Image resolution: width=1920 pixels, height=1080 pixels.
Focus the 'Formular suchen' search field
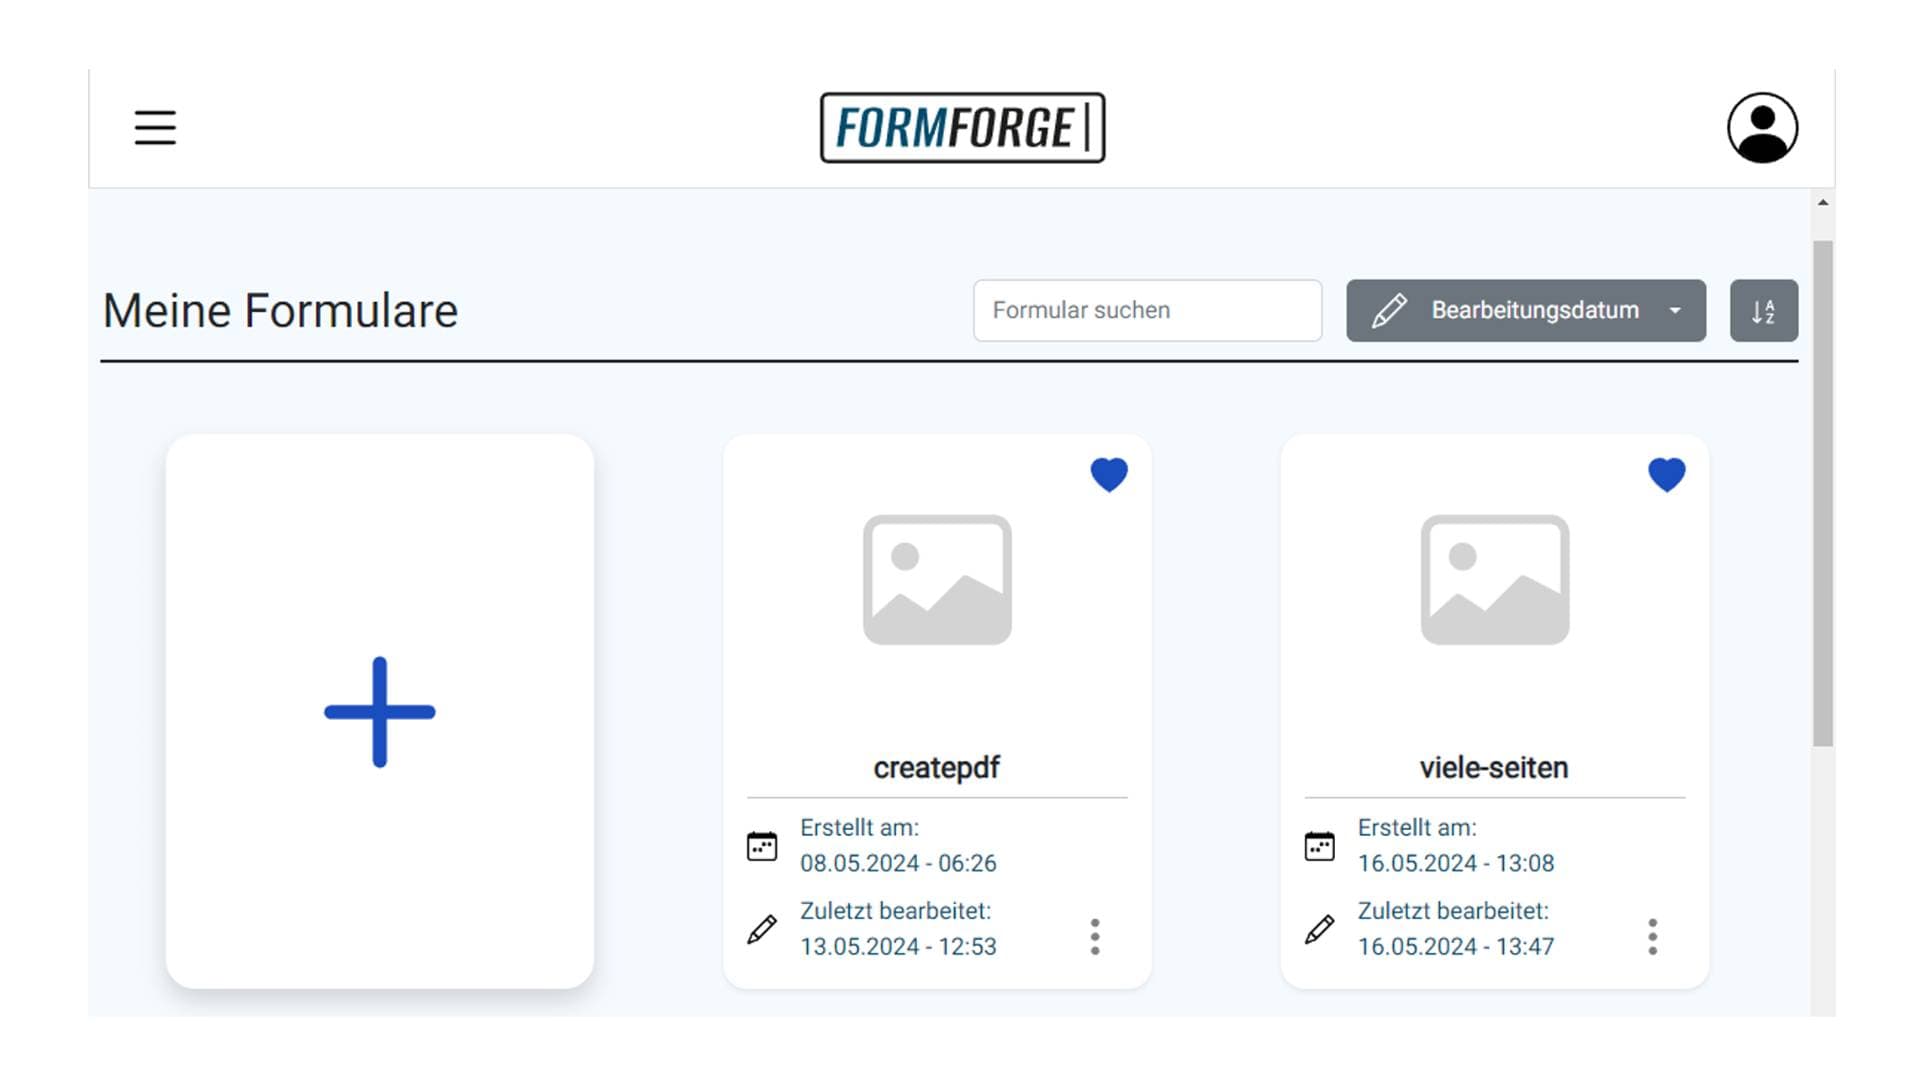click(x=1147, y=311)
